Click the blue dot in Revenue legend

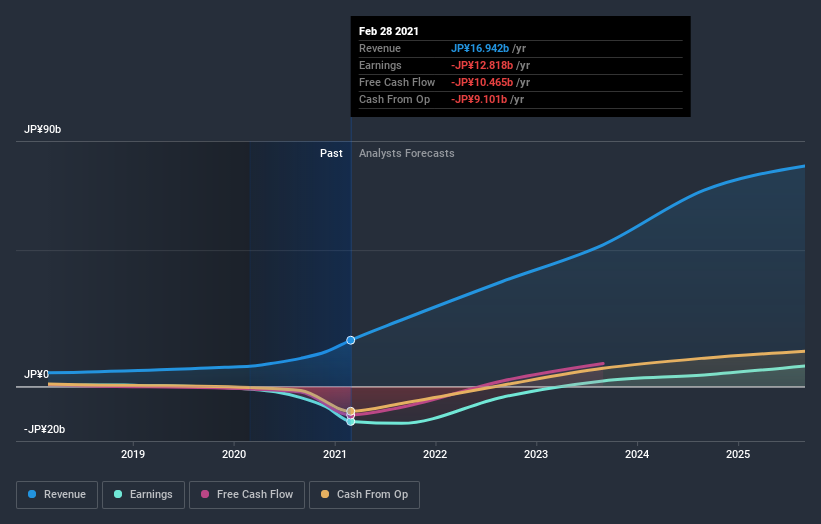pos(32,494)
